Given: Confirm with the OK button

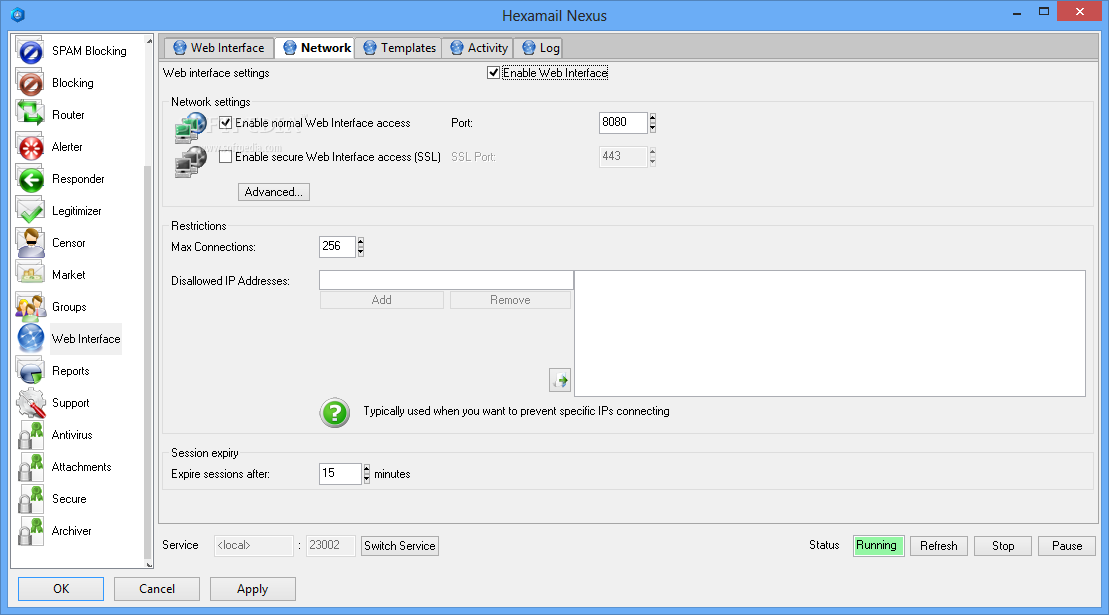Looking at the screenshot, I should point(61,589).
